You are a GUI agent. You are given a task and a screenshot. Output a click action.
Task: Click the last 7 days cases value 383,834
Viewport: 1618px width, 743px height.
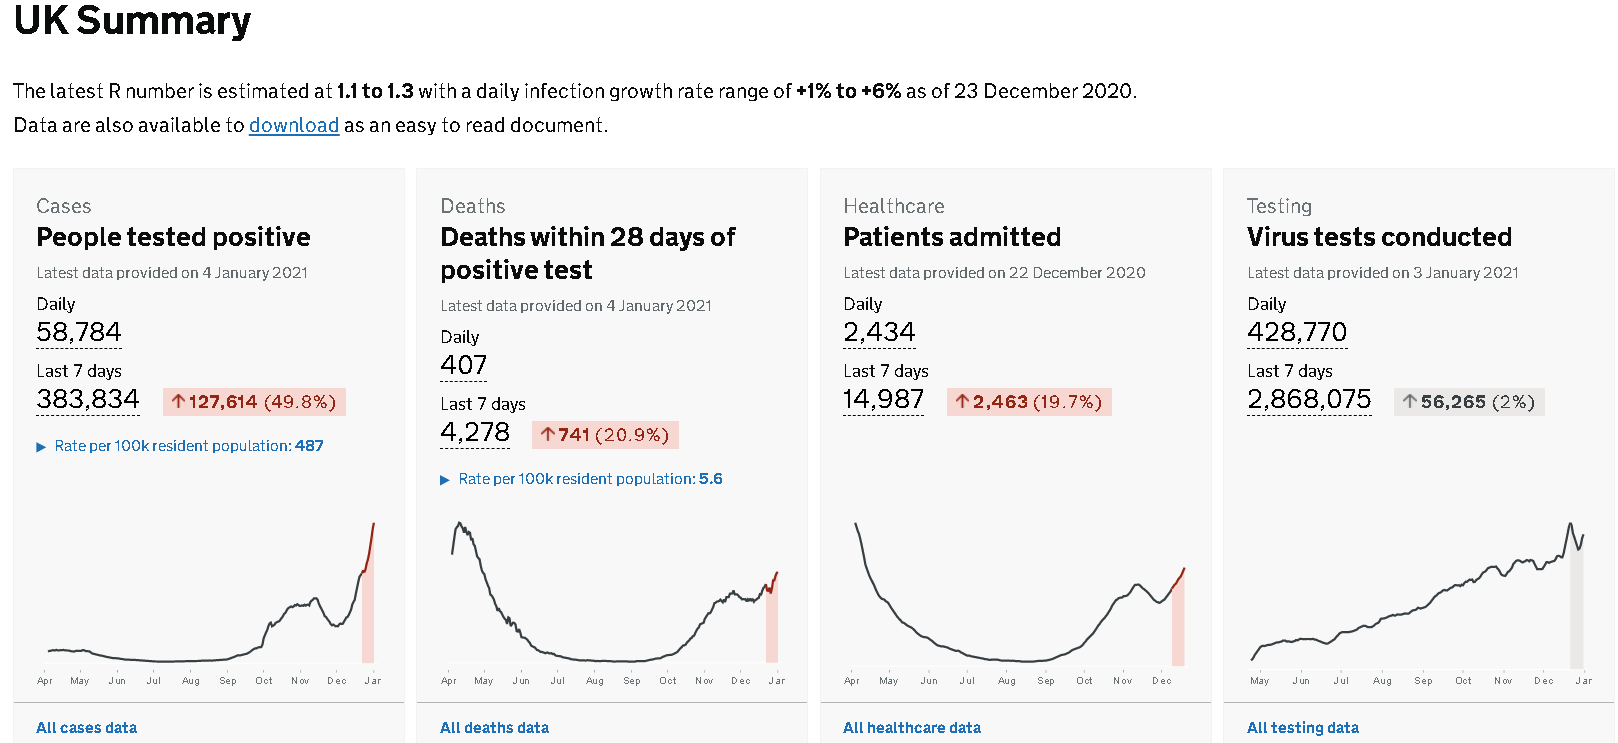(x=88, y=399)
